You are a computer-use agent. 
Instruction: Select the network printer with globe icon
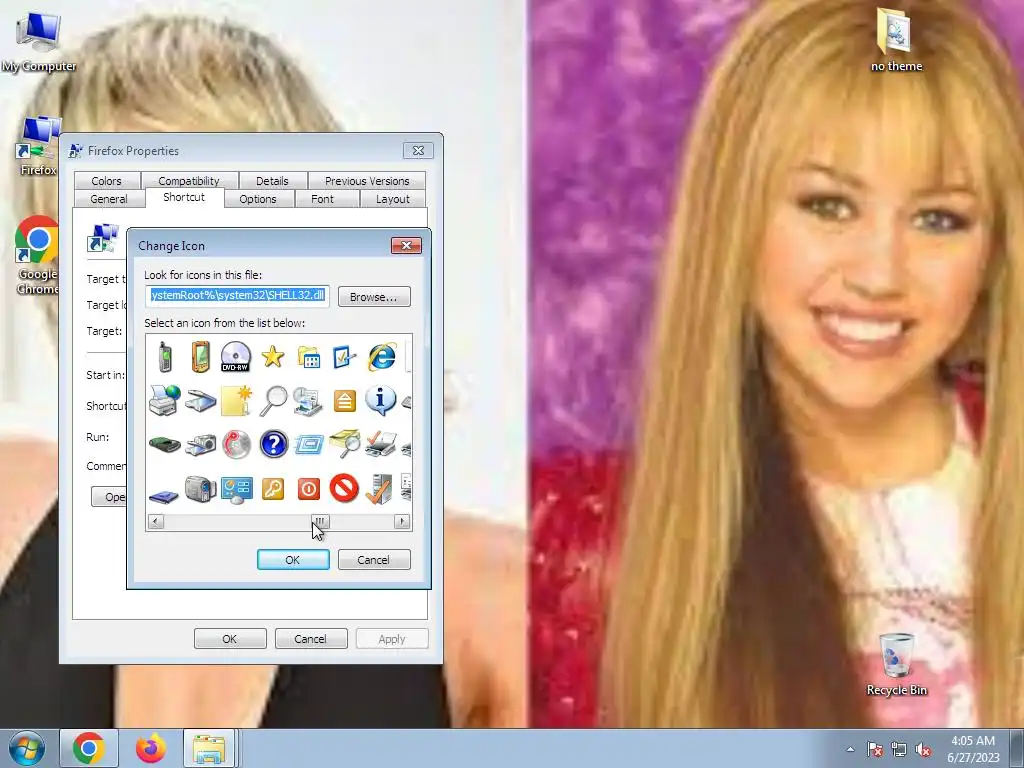(x=165, y=400)
